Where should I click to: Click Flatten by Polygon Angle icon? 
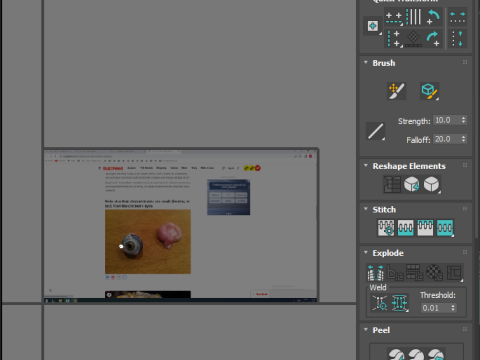(x=395, y=272)
